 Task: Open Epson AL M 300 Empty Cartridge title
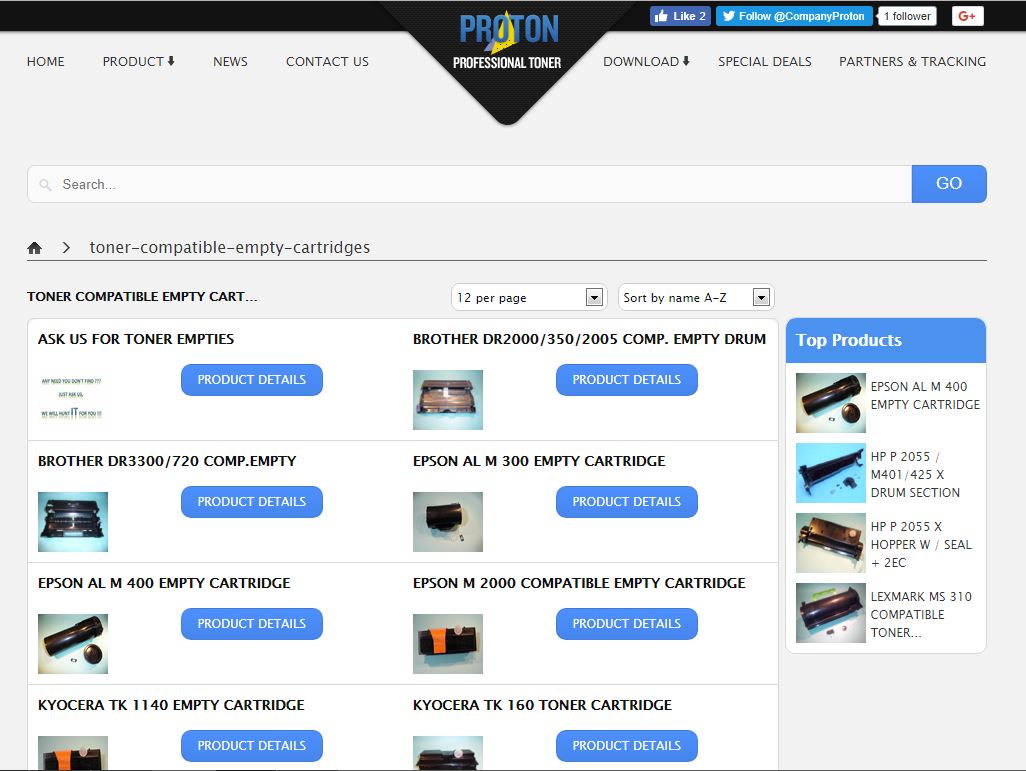coord(539,461)
